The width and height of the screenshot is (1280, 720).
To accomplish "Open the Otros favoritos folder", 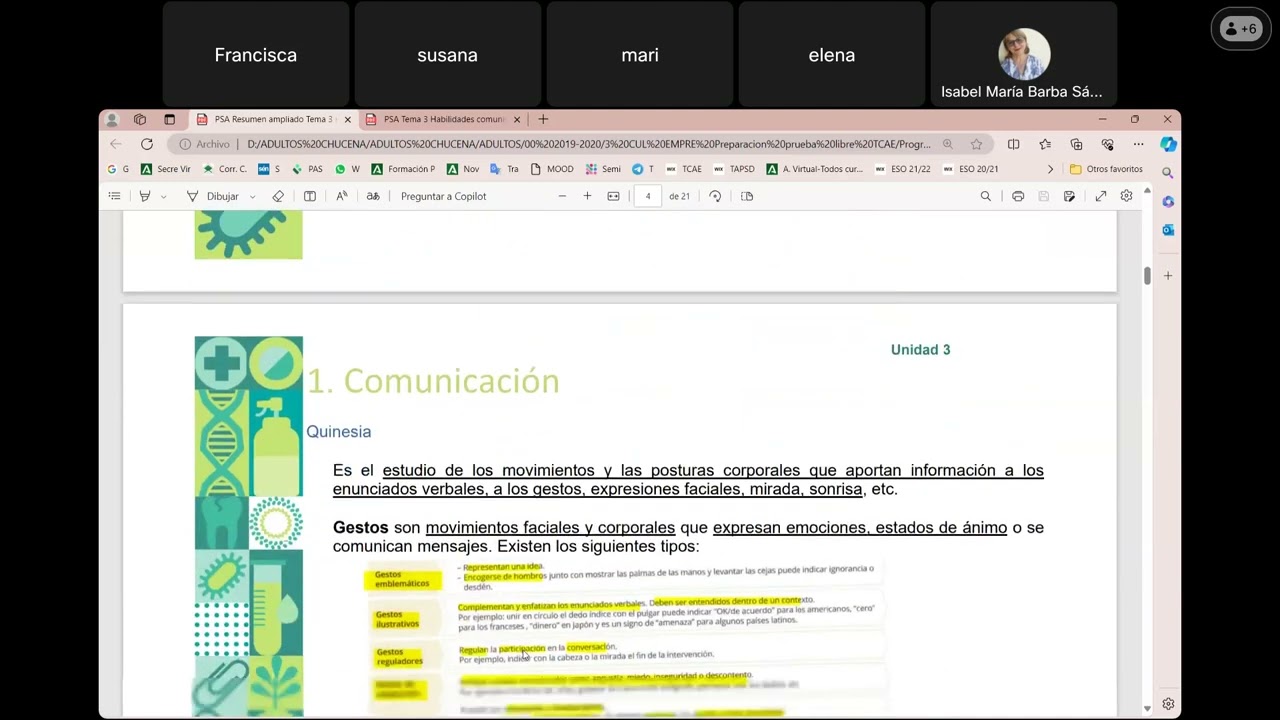I will click(x=1106, y=169).
